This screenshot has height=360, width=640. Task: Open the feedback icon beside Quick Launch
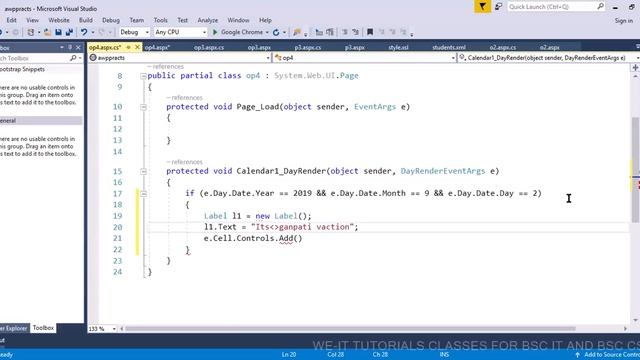(498, 7)
